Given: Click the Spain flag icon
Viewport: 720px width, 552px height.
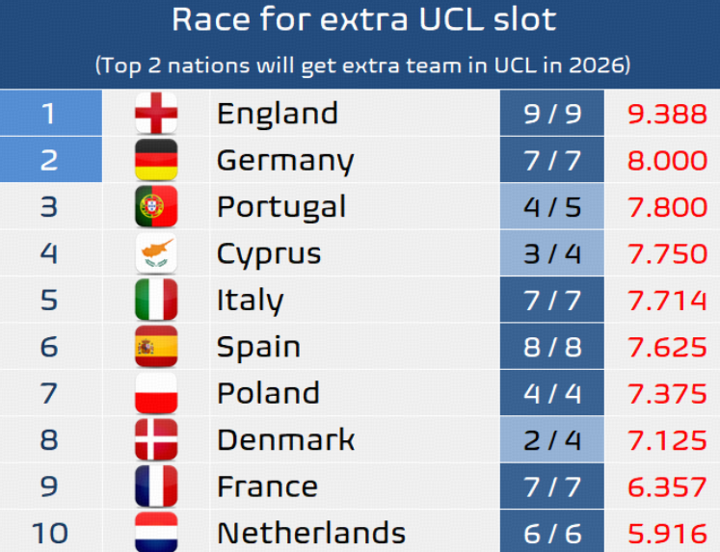Looking at the screenshot, I should pos(156,347).
